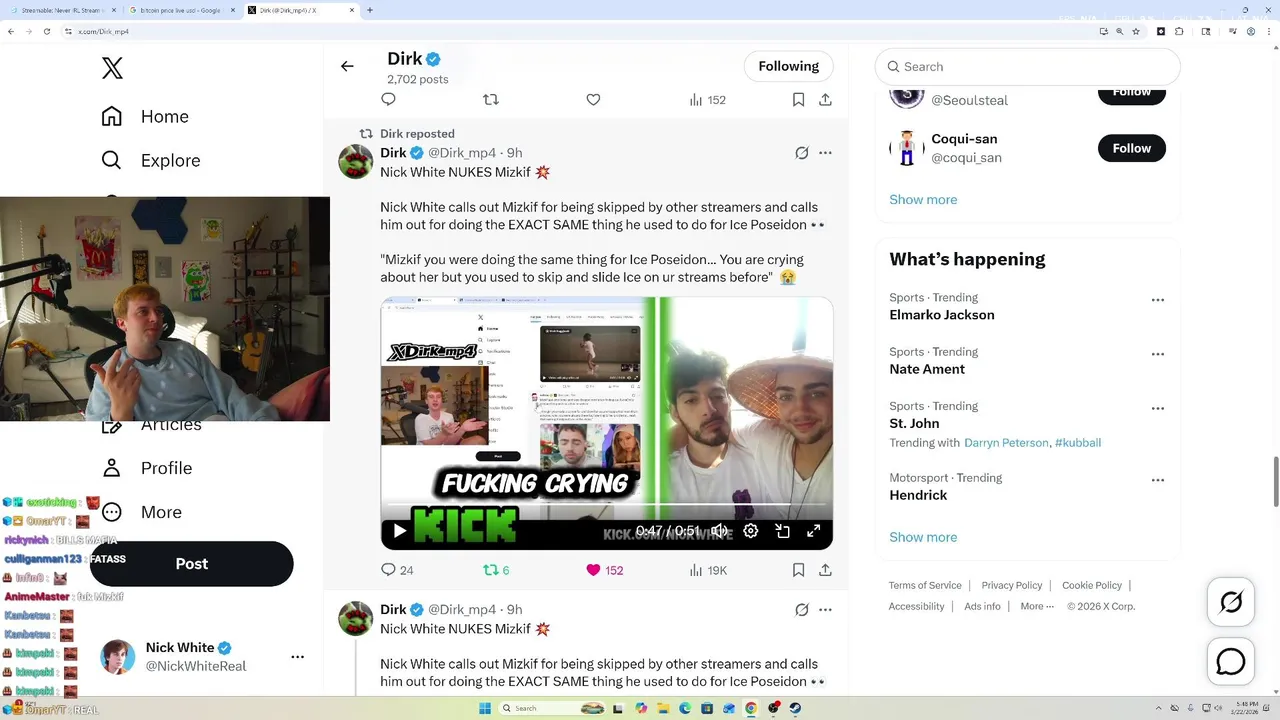Screen dimensions: 1280x720
Task: Open options for Hendrick trend
Action: coord(1158,480)
